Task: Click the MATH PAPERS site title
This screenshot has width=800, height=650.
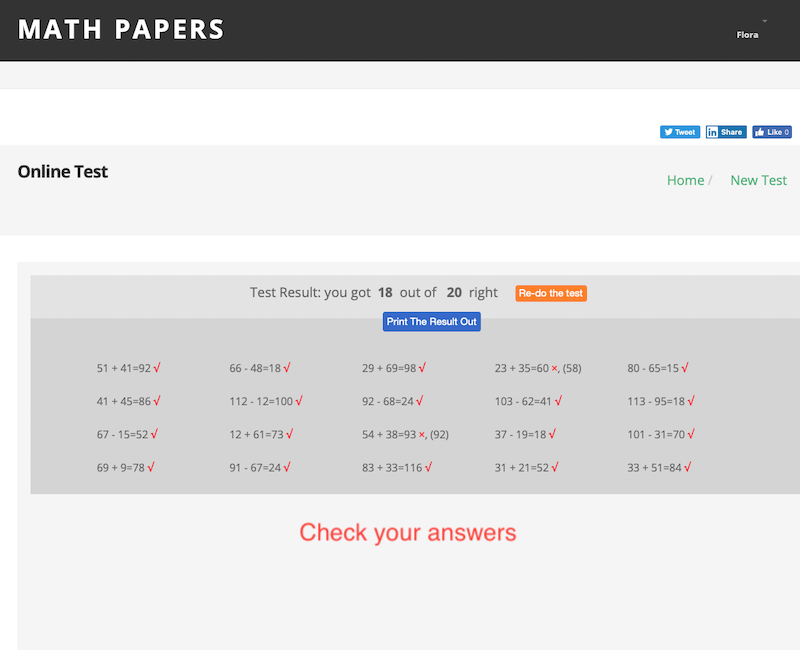Action: (x=121, y=30)
